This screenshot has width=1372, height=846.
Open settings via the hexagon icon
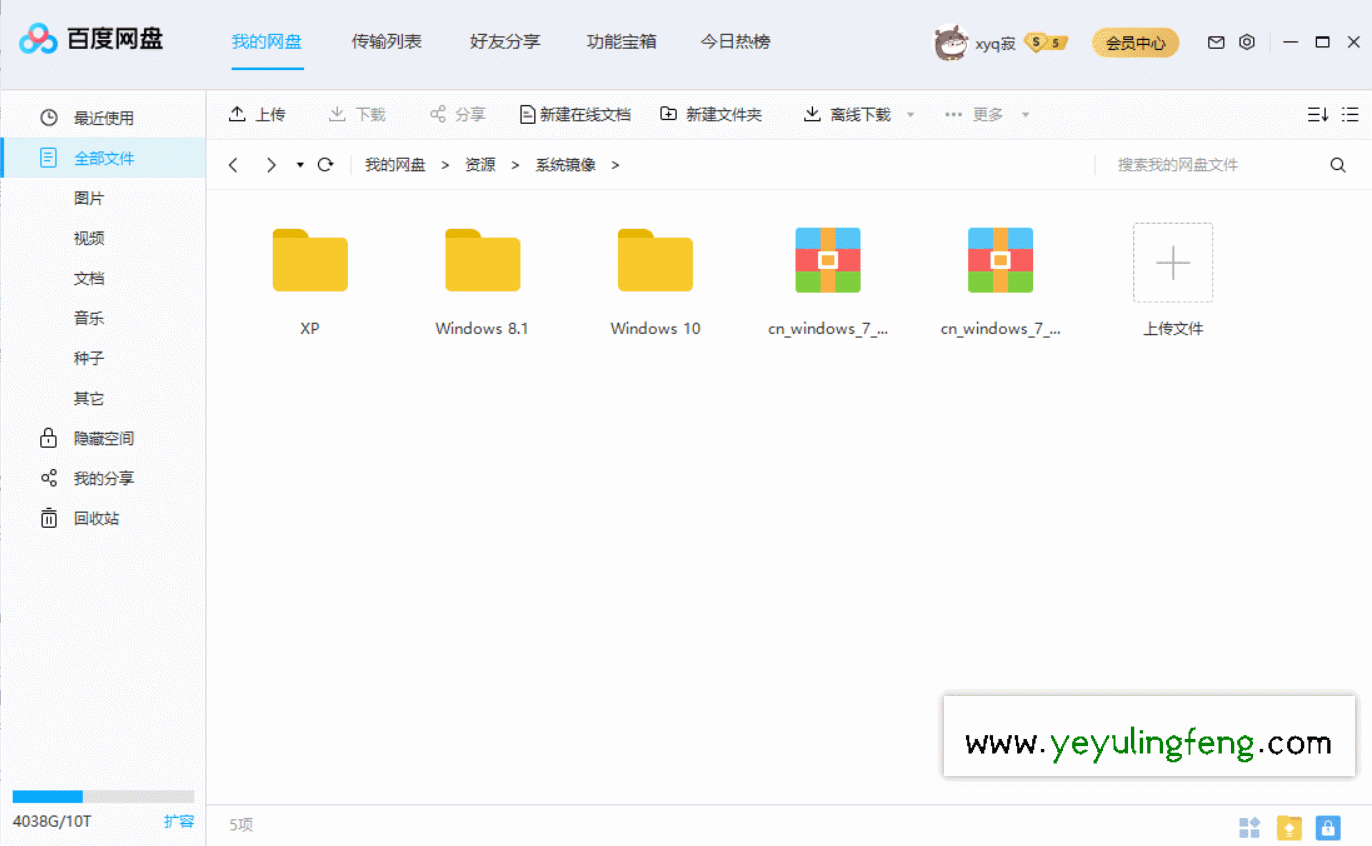tap(1247, 42)
